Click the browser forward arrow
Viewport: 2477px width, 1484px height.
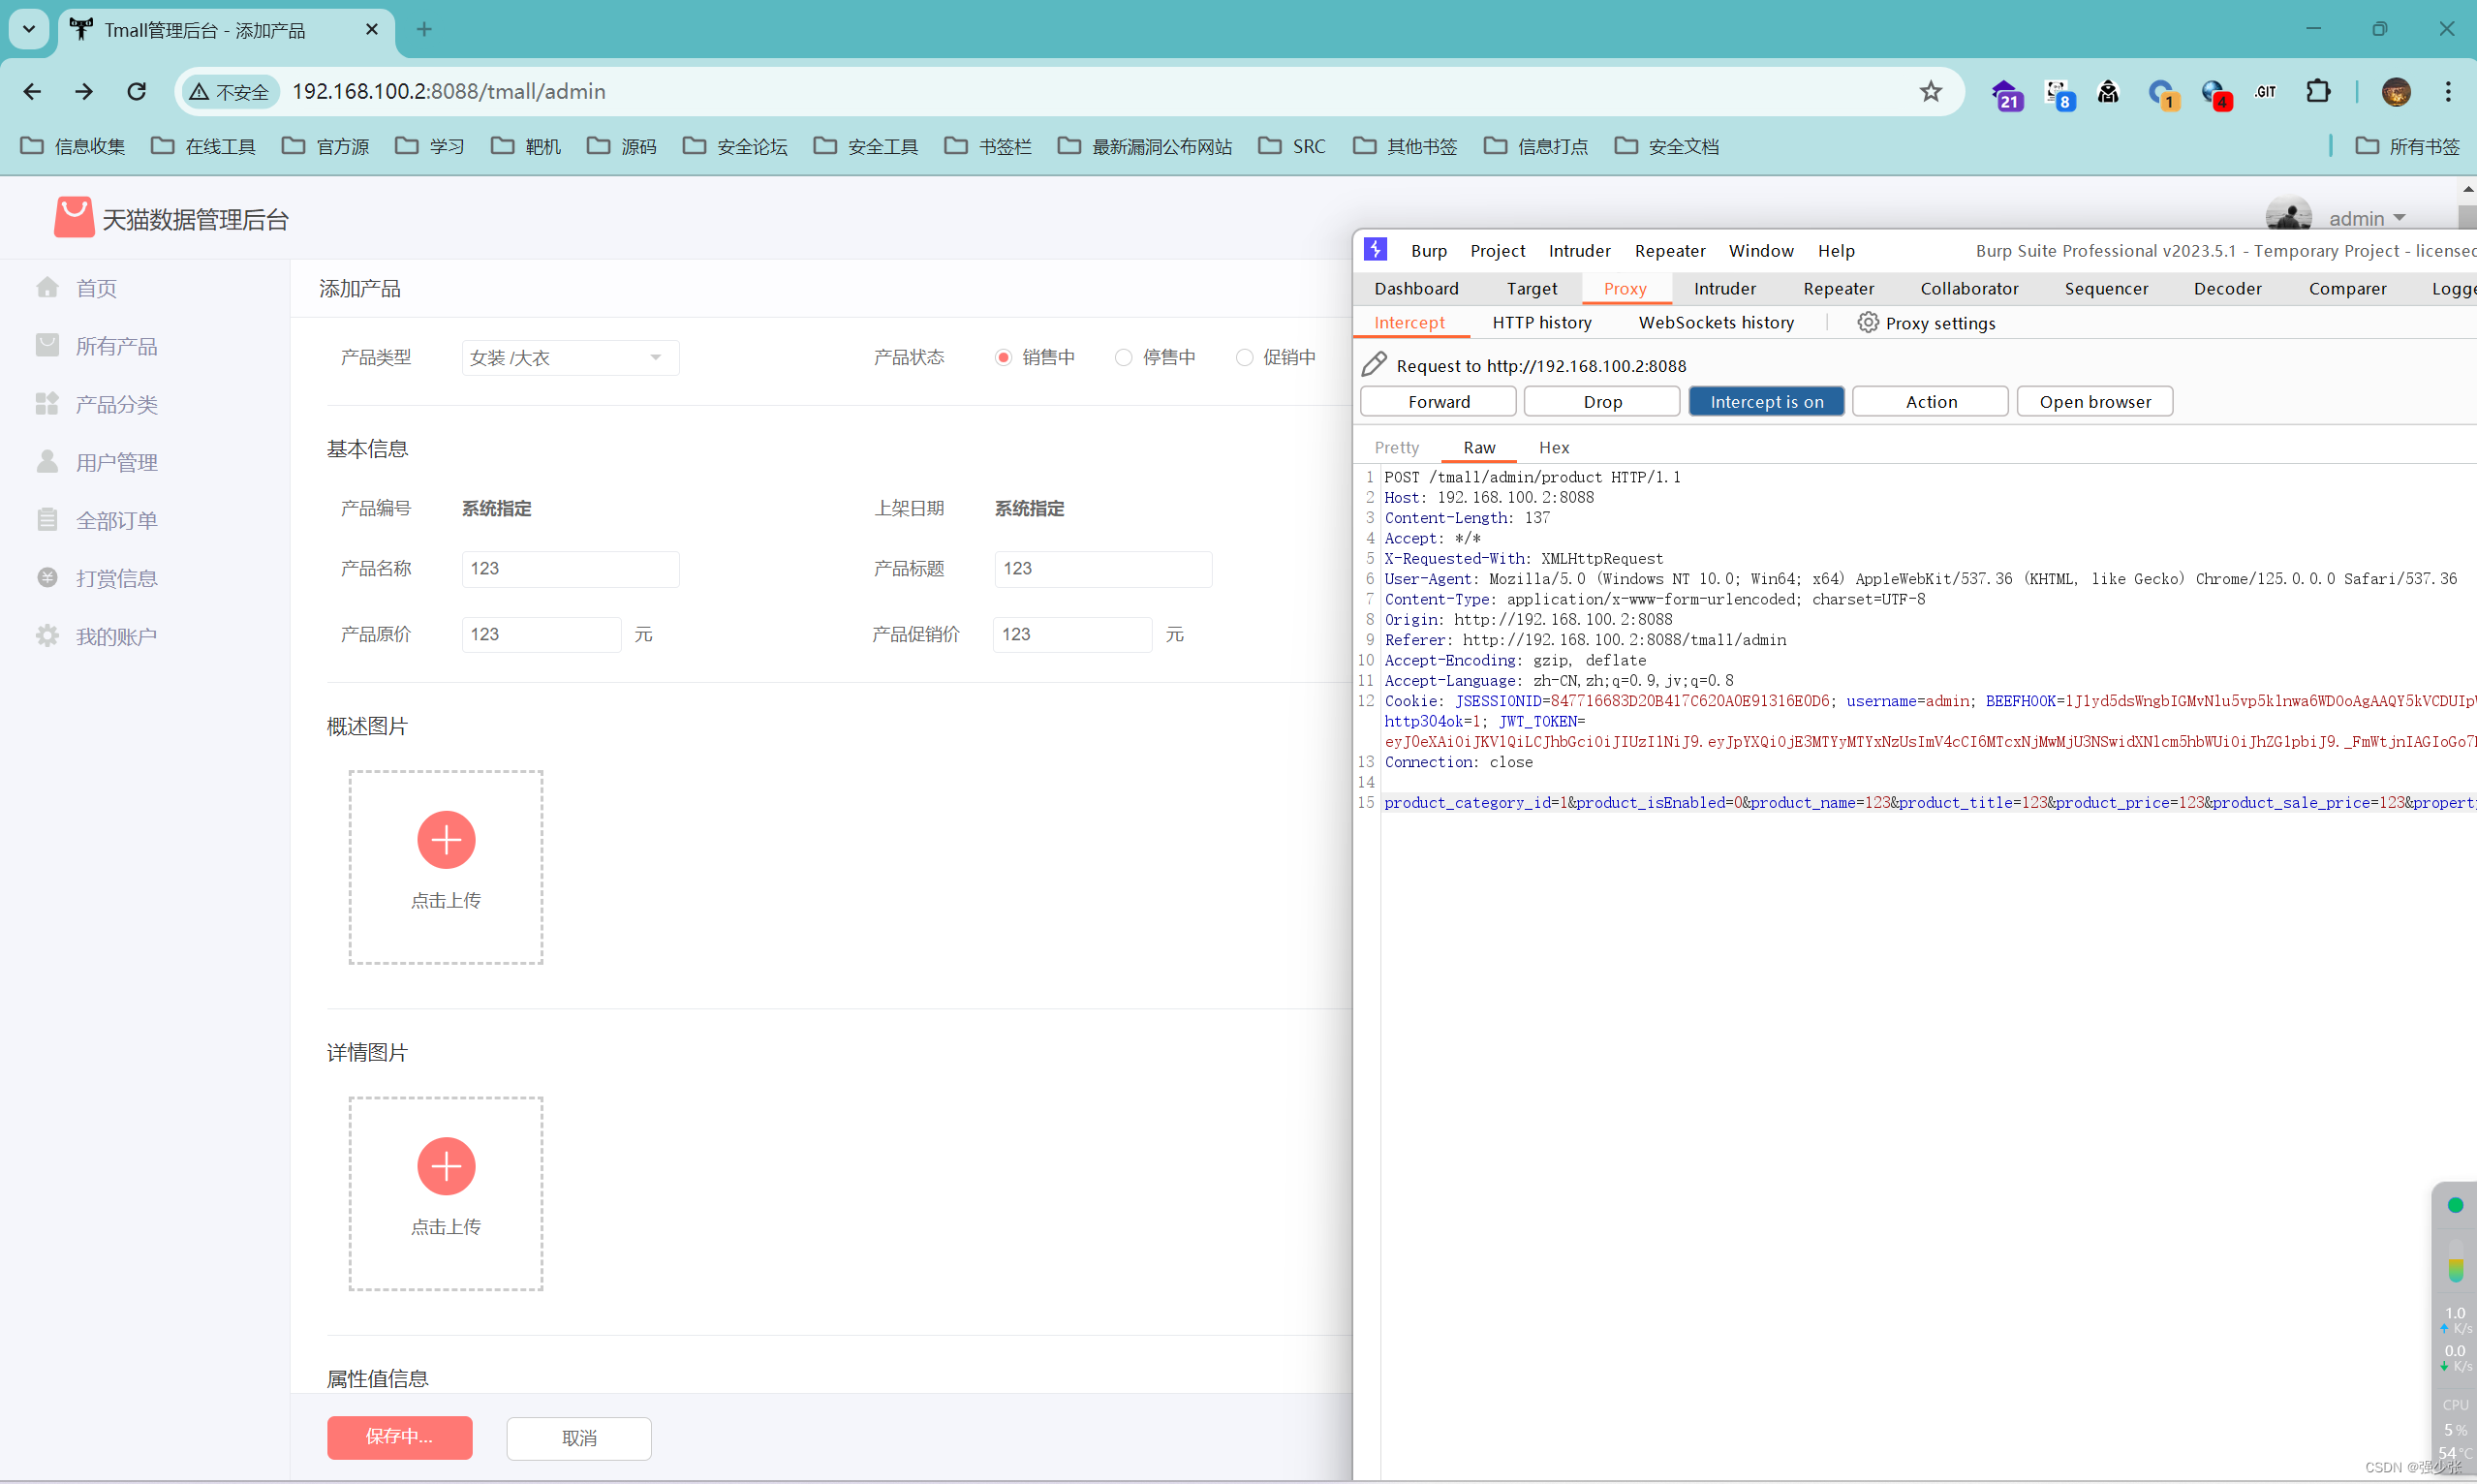(x=84, y=91)
